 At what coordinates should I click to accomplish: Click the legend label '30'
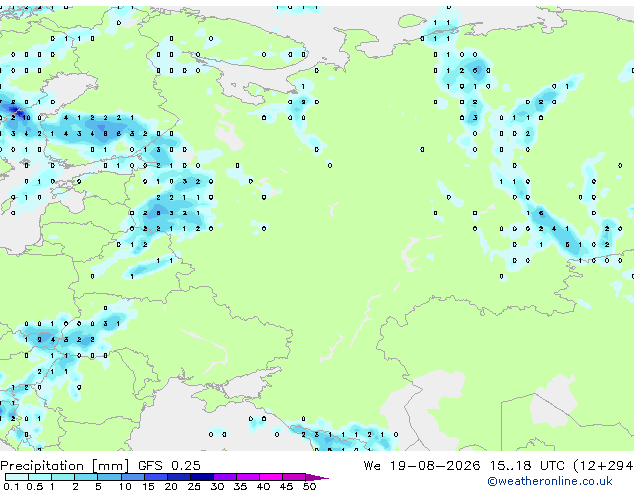pos(217,486)
